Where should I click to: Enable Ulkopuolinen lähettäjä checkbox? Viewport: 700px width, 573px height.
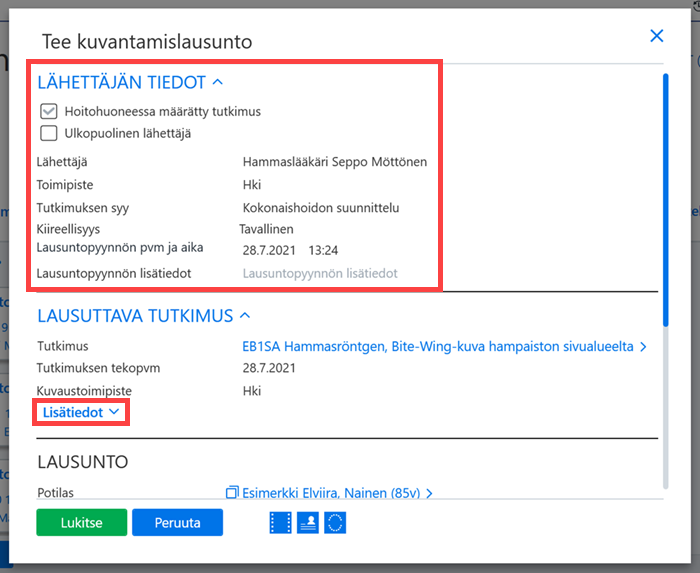coord(49,133)
